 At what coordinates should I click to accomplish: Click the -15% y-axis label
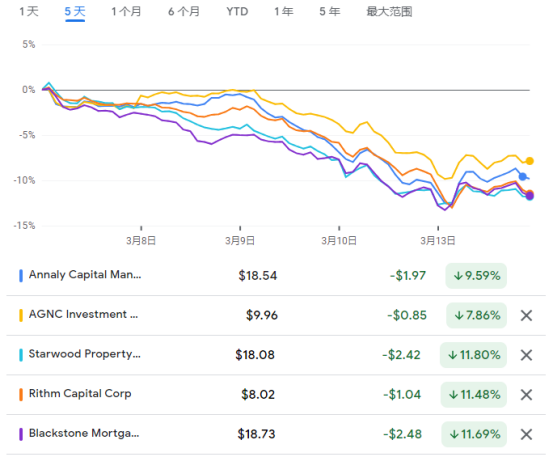tap(24, 225)
